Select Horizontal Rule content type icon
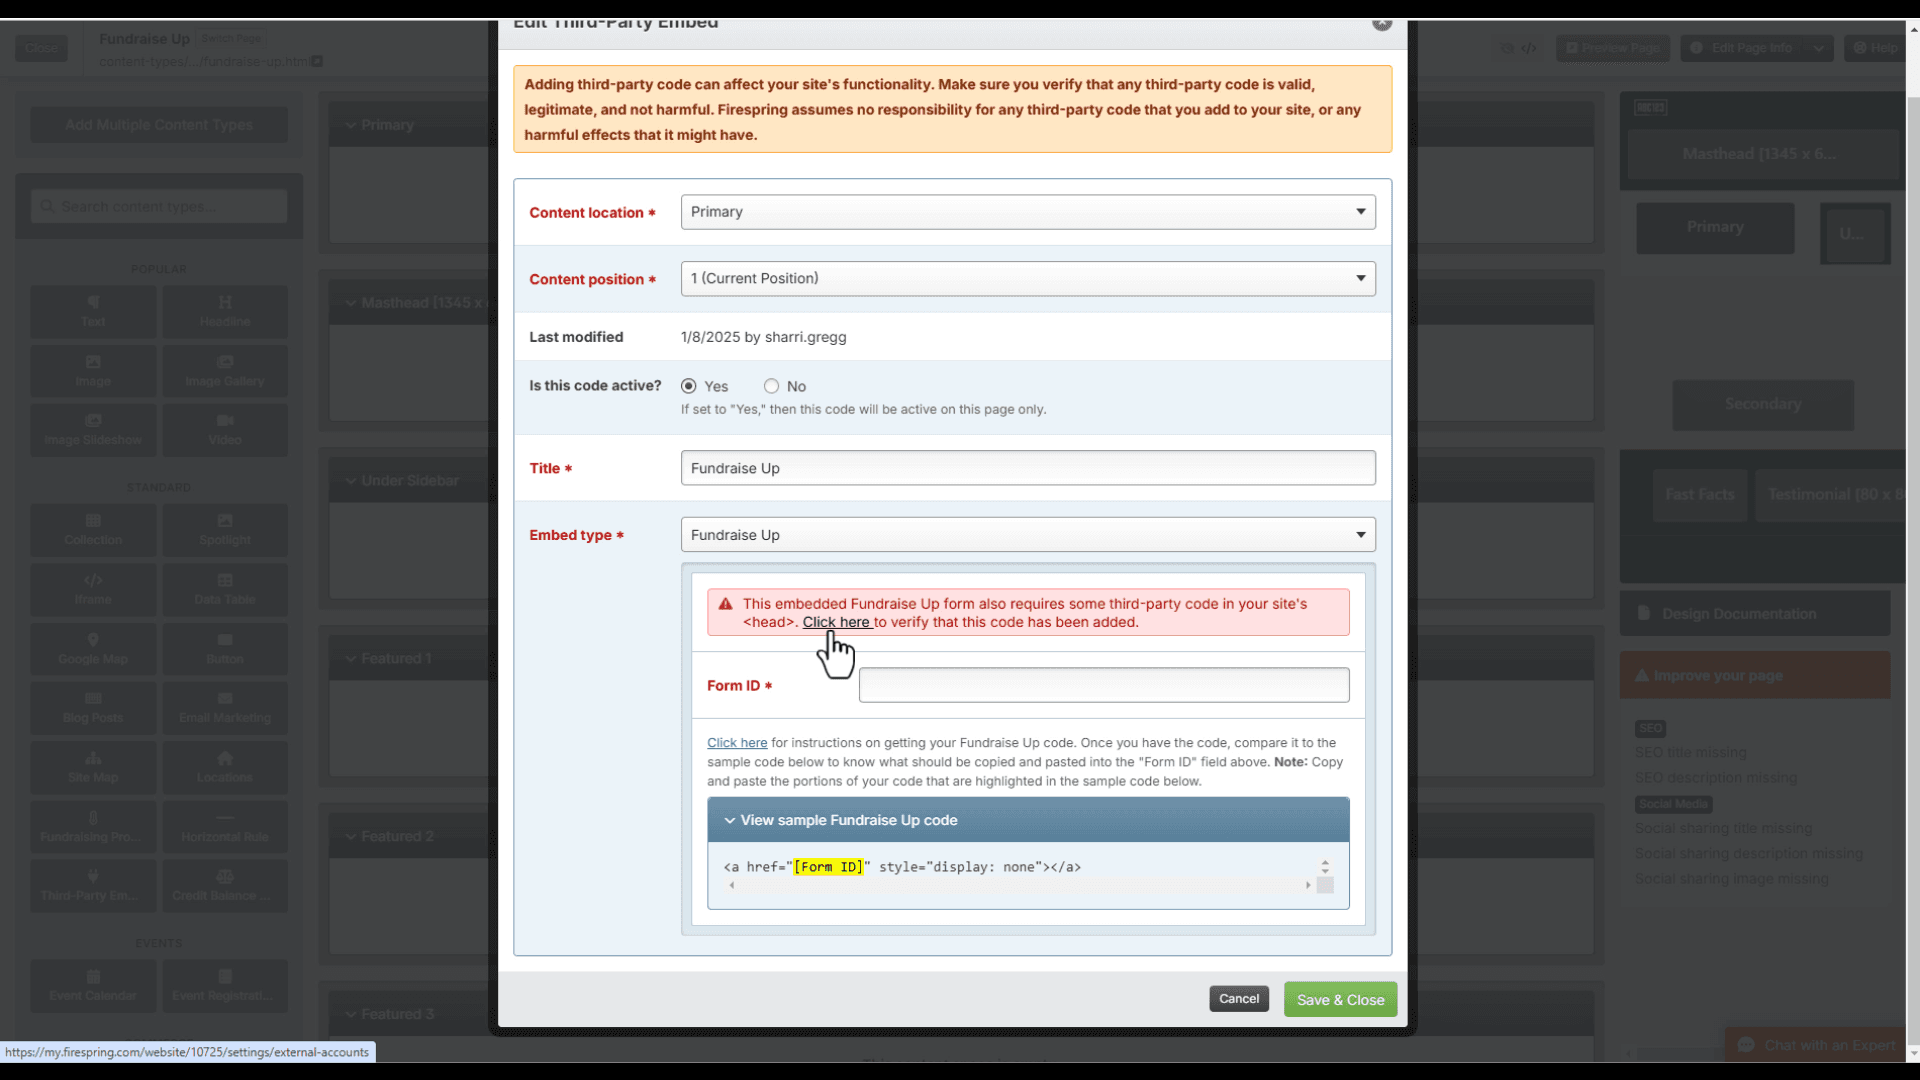This screenshot has width=1920, height=1080. tap(225, 827)
